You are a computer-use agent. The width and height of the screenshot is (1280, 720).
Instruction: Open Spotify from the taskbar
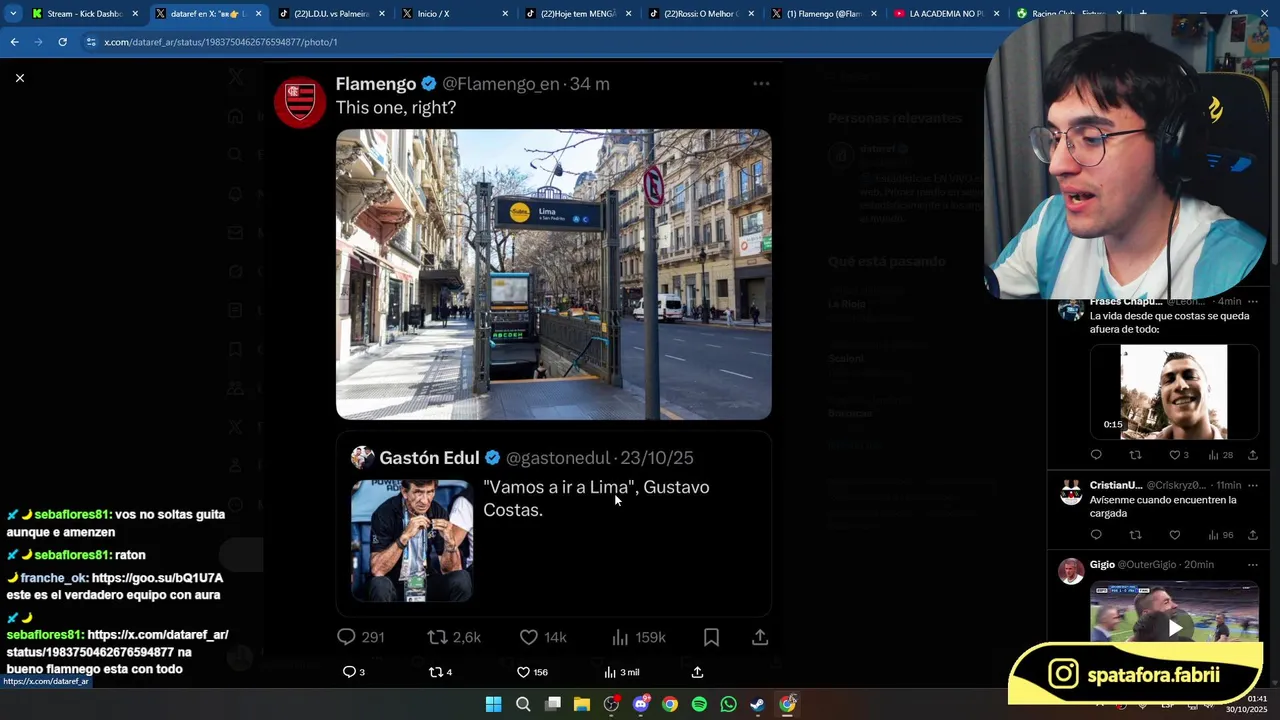(x=699, y=704)
